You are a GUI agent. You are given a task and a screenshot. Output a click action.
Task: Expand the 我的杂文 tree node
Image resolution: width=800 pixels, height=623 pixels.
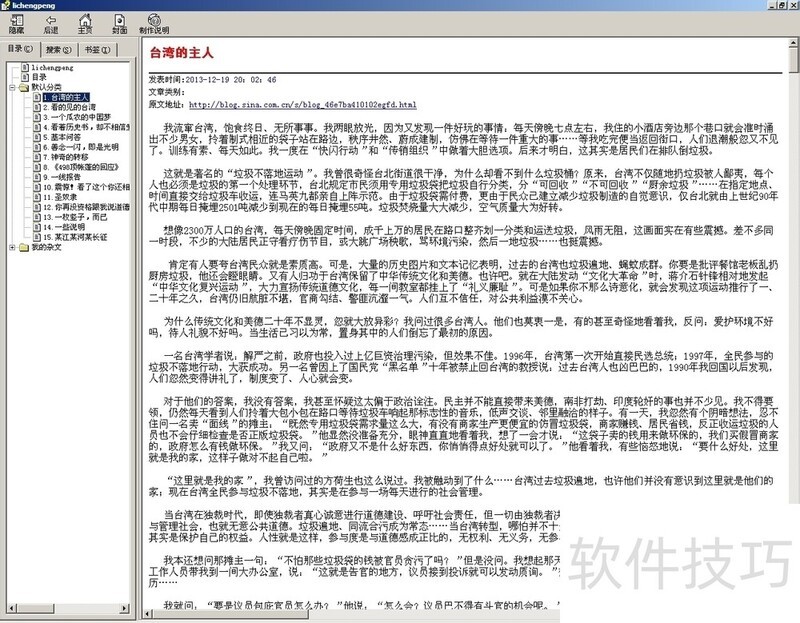point(11,246)
